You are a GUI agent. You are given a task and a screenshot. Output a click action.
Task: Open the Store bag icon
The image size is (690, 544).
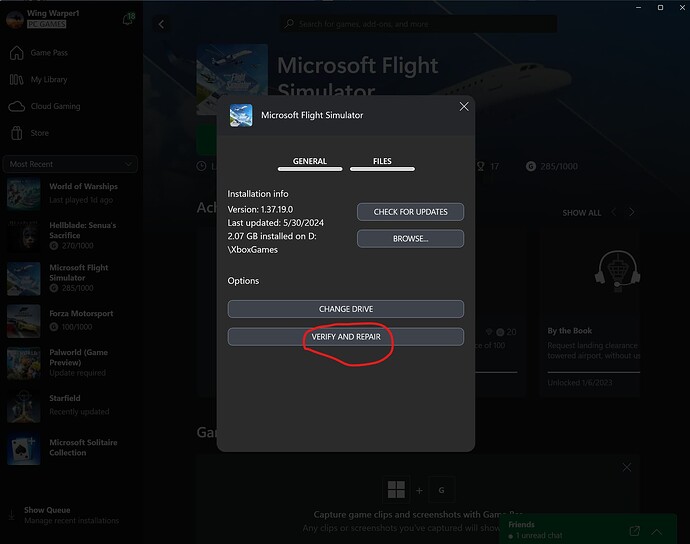(17, 133)
